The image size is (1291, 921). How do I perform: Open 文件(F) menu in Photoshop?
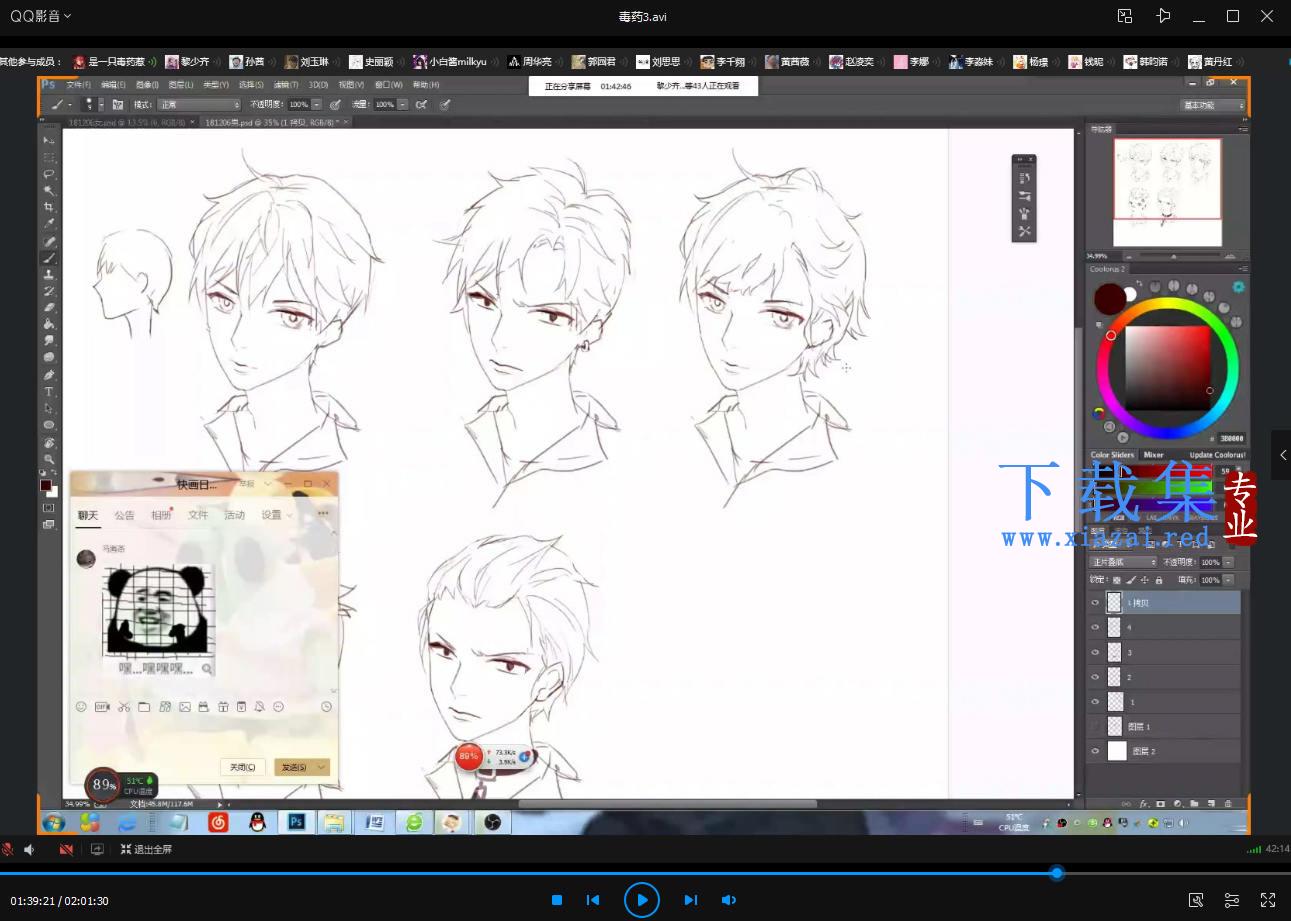[x=78, y=85]
